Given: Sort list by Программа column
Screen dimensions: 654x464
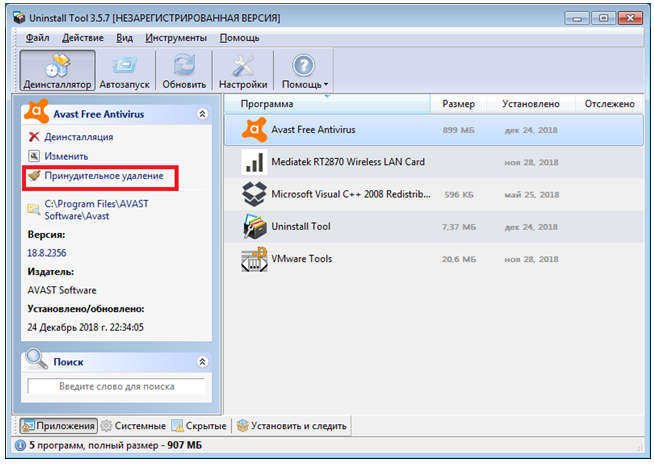Looking at the screenshot, I should tap(327, 104).
